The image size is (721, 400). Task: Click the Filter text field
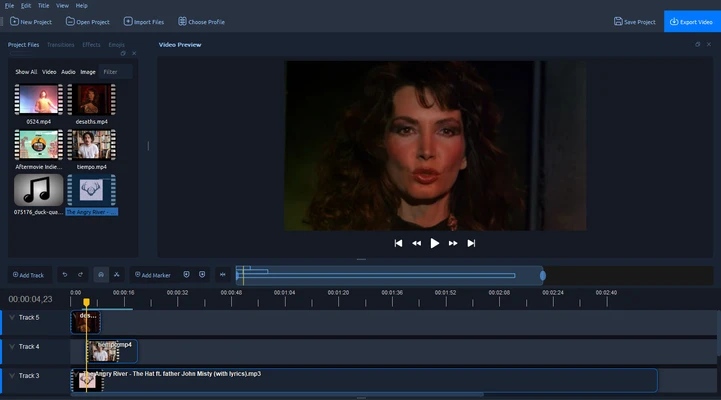point(116,72)
